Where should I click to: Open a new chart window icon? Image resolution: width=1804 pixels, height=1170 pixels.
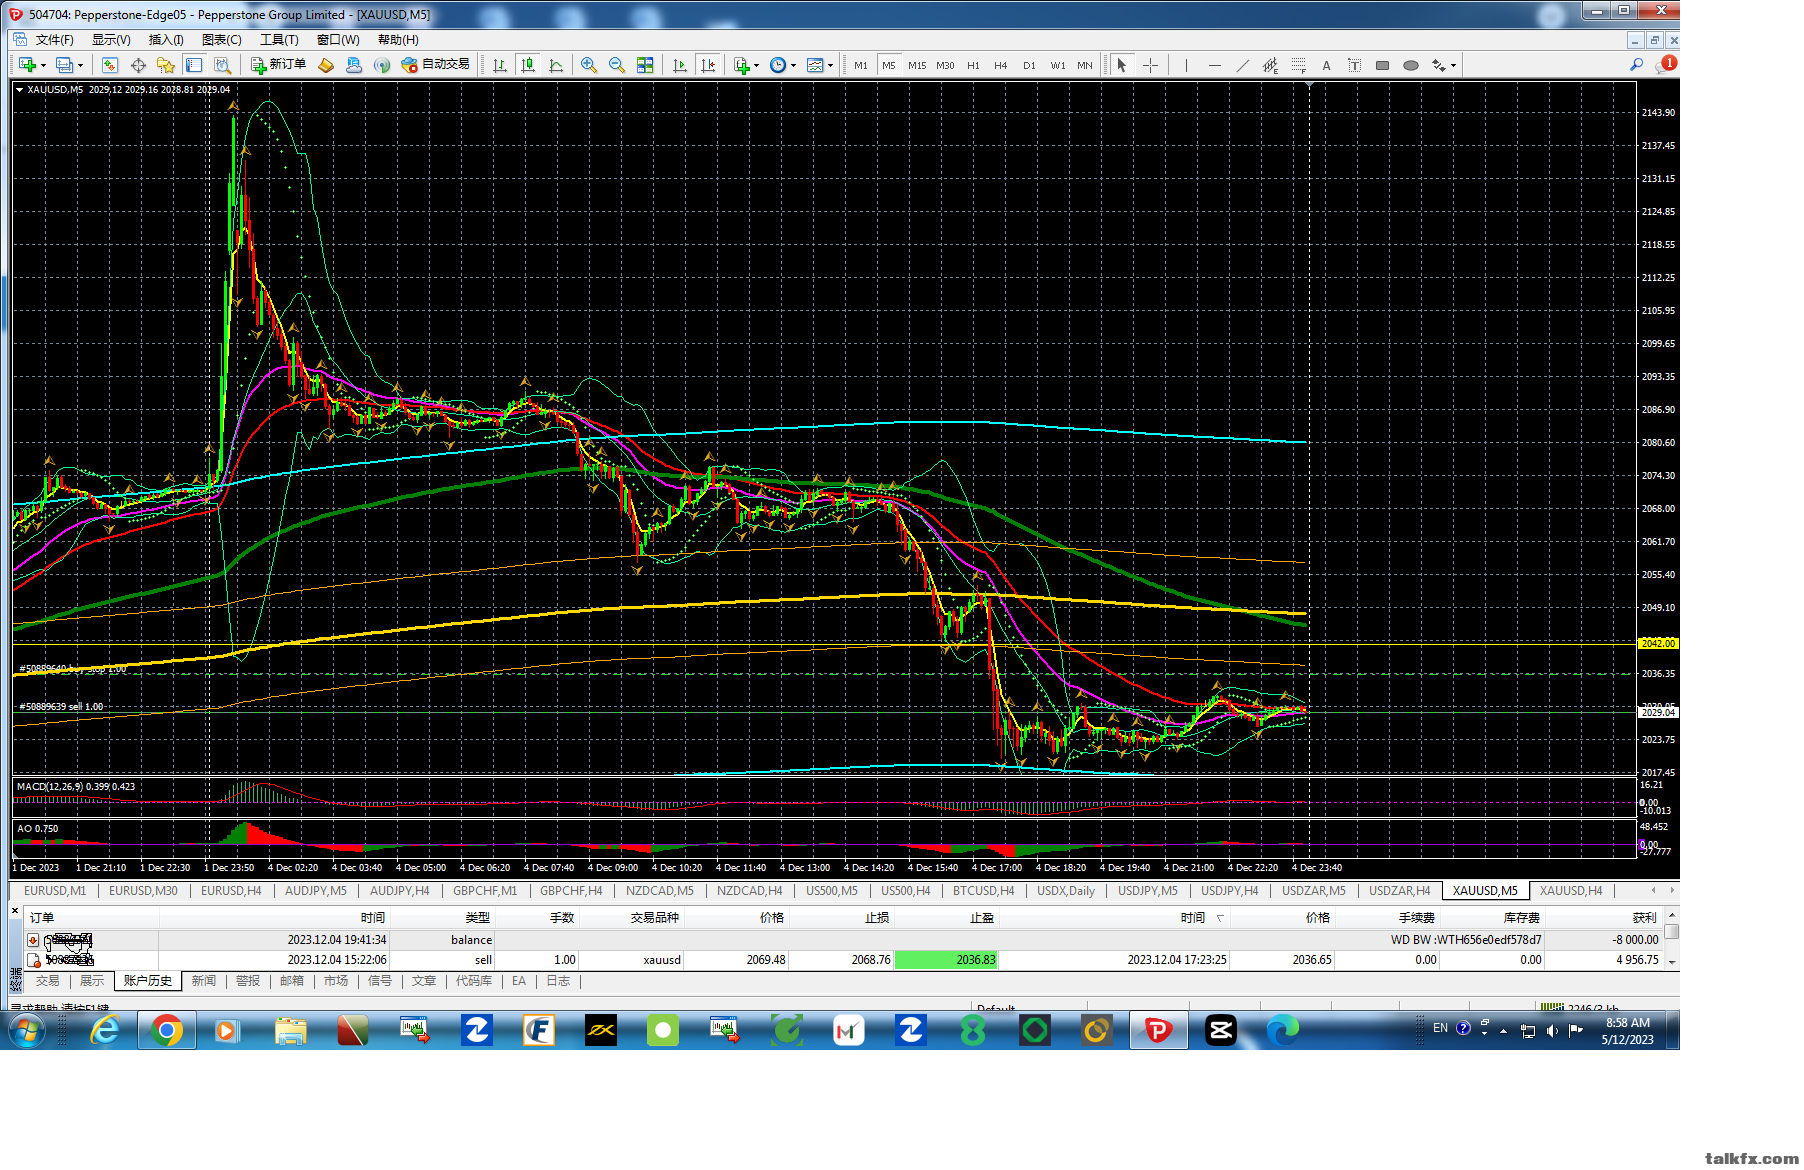(x=27, y=65)
